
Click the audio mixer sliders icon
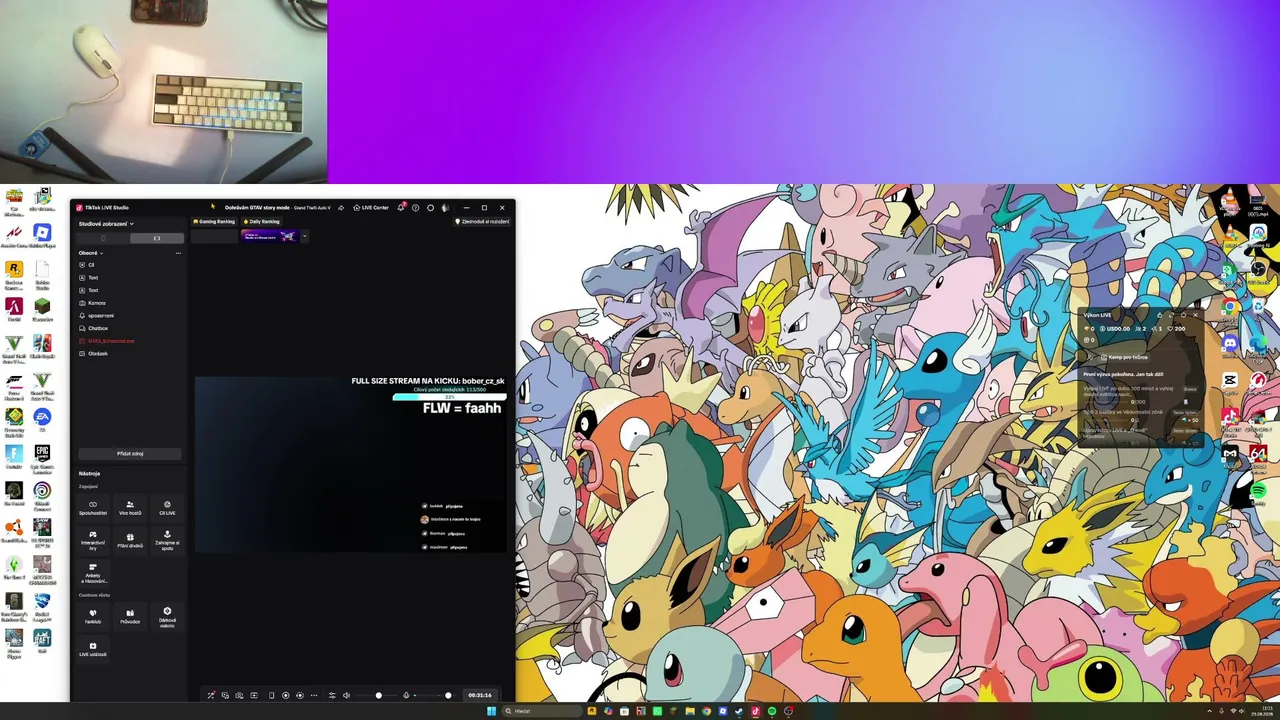tap(332, 695)
